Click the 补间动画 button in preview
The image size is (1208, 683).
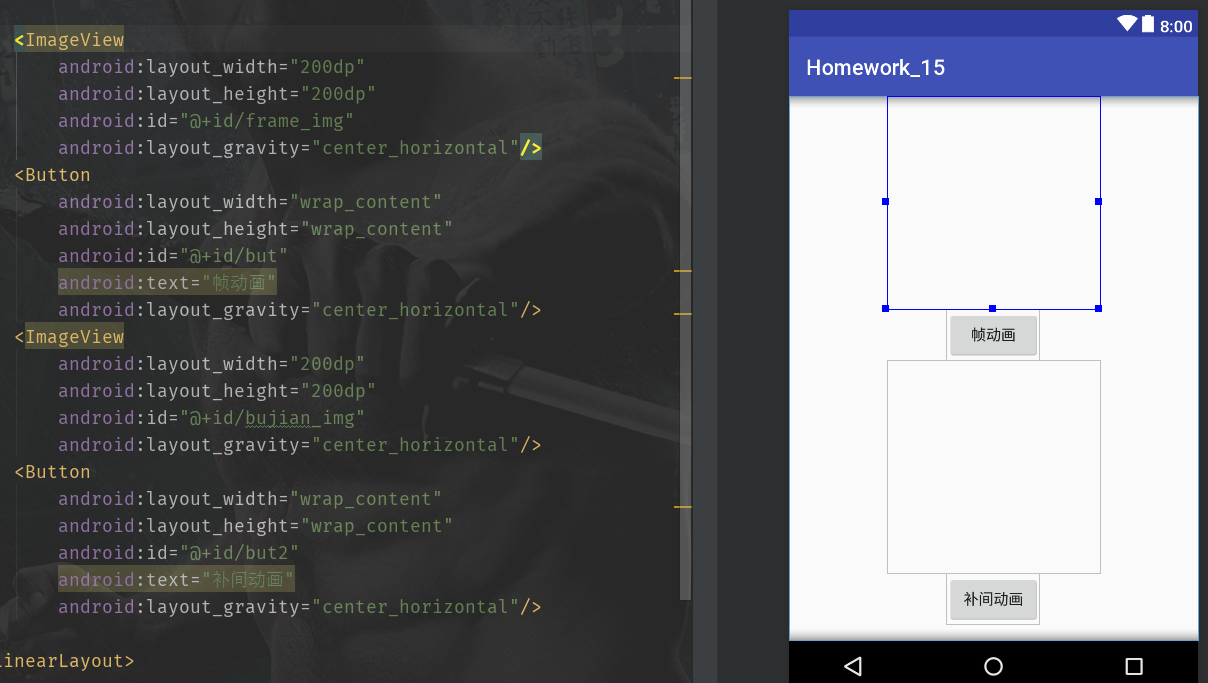click(x=993, y=600)
